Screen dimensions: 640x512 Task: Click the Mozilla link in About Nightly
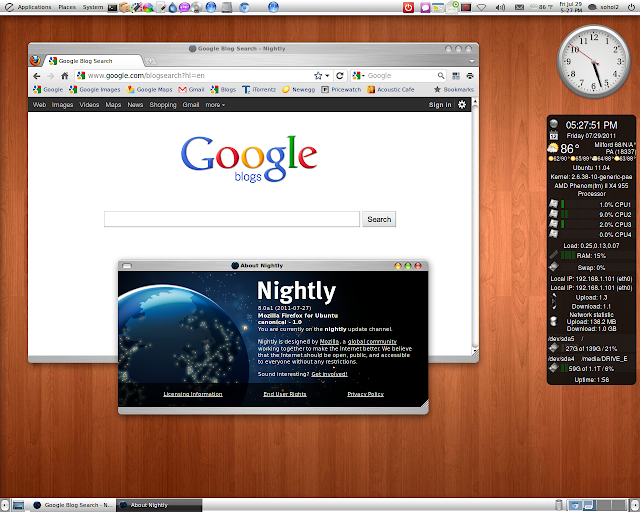point(329,342)
